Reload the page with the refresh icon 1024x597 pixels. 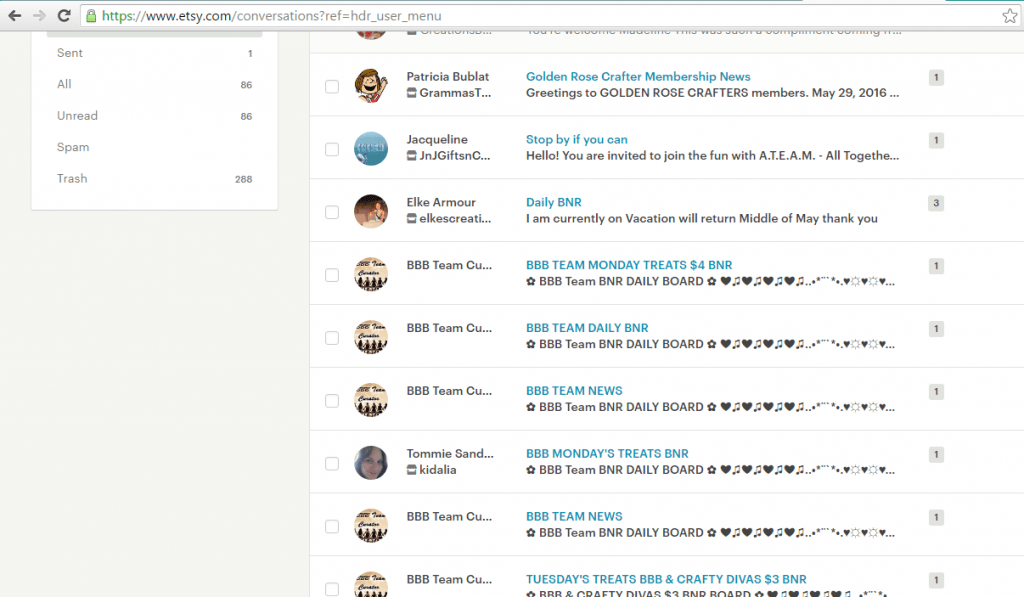click(x=63, y=15)
